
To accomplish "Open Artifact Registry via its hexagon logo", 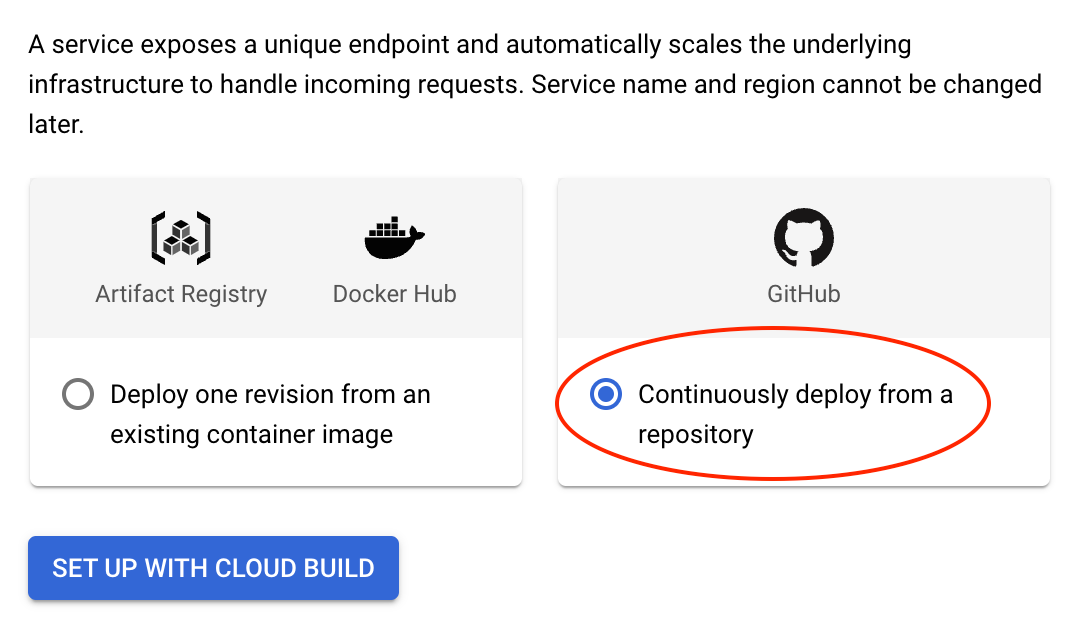I will click(x=181, y=238).
